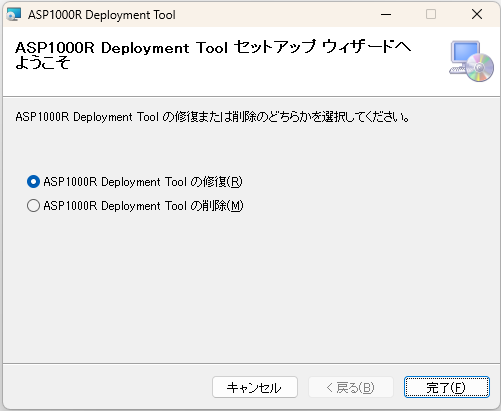
Task: Click the computer and CD setup icon
Action: tap(471, 61)
